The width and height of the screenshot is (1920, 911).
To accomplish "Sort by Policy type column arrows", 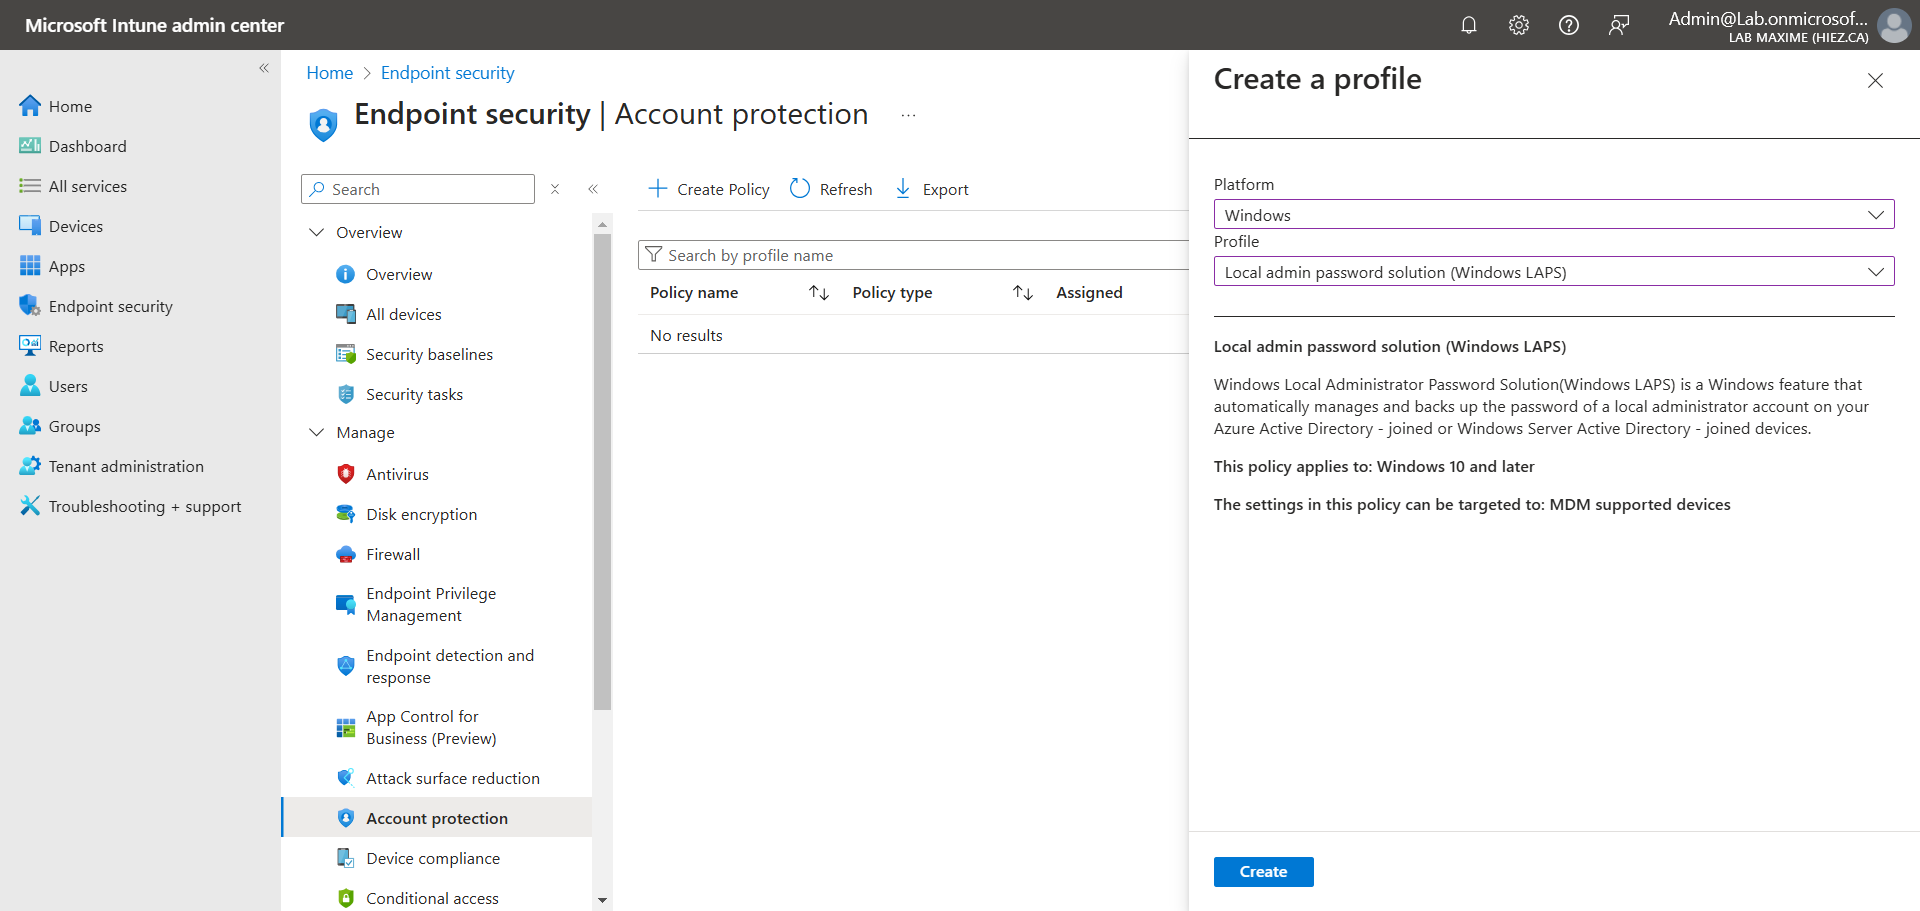I will [1022, 293].
